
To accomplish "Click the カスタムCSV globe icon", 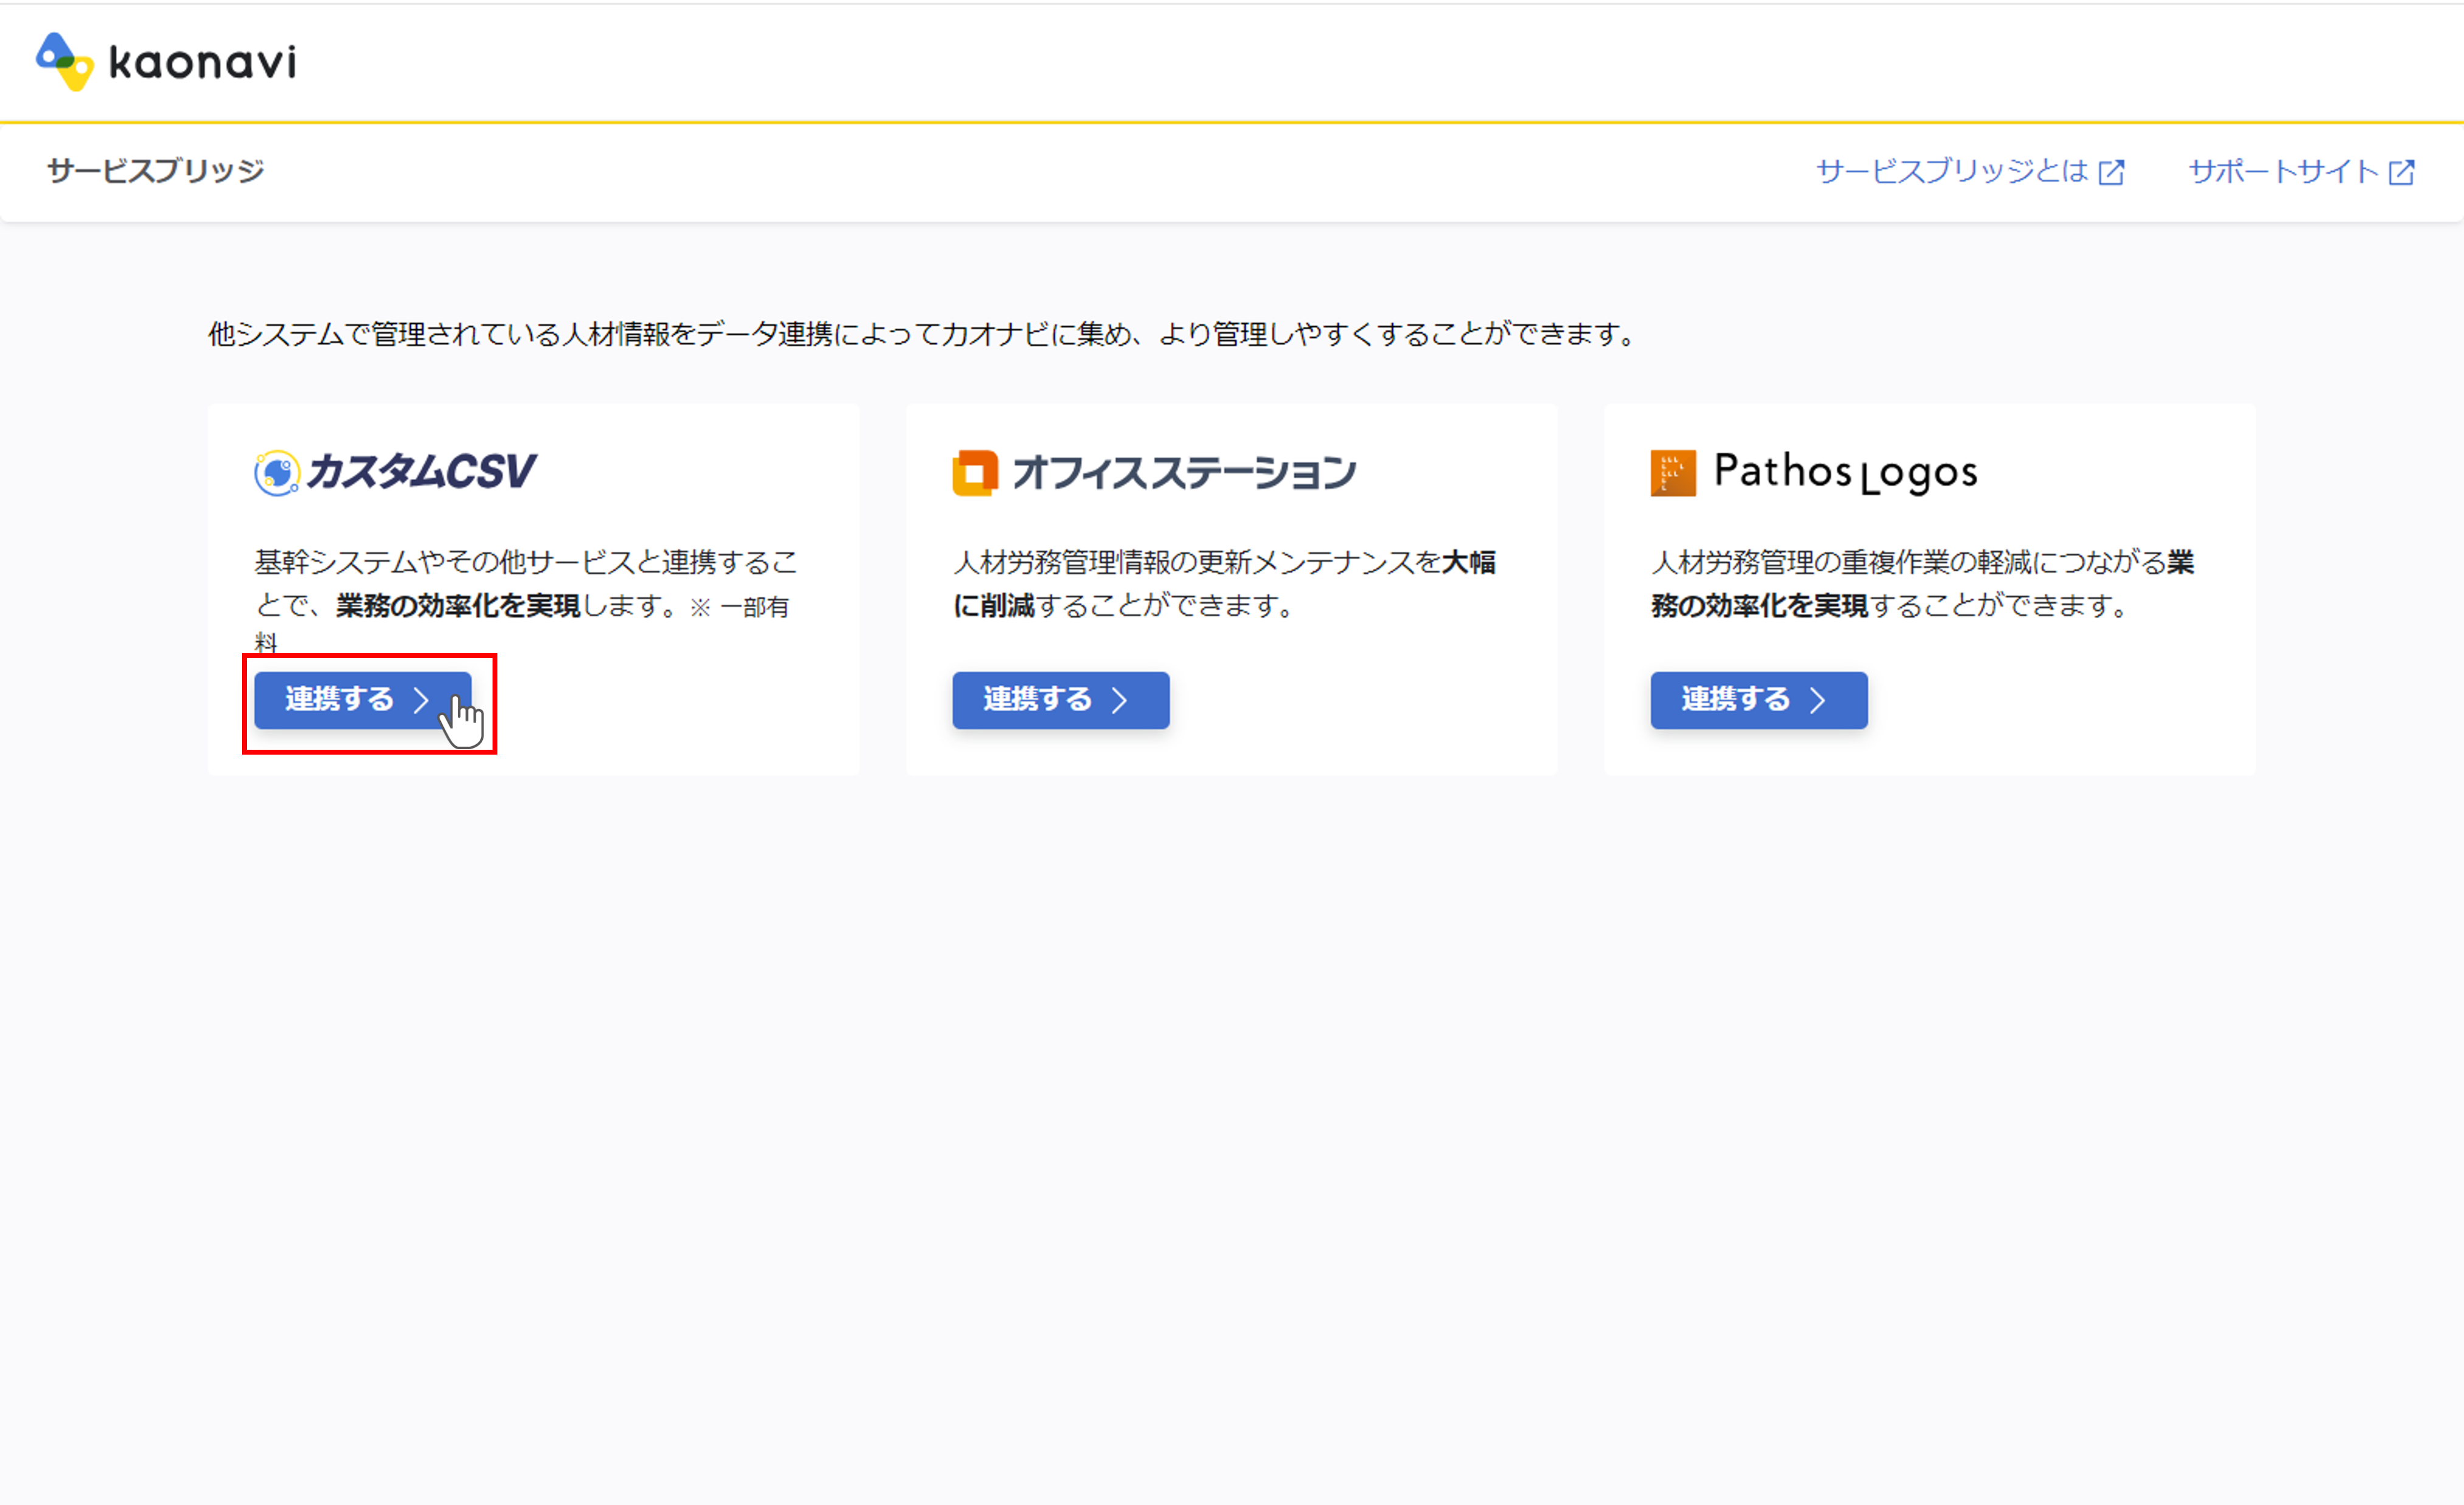I will [x=277, y=473].
